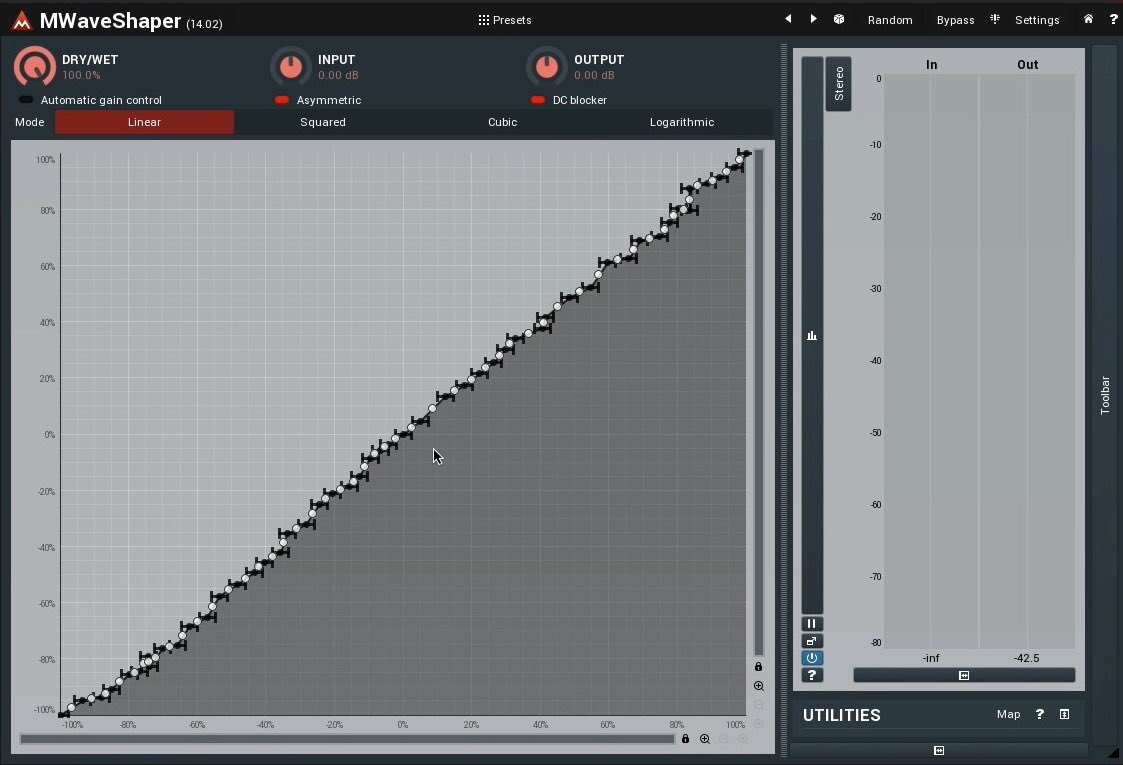Click the horizontal scrollbar below the graph
The width and height of the screenshot is (1123, 765).
tap(347, 738)
